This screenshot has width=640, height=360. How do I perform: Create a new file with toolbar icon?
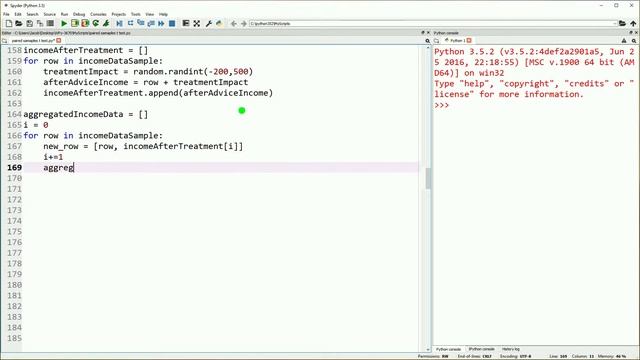[x=9, y=24]
